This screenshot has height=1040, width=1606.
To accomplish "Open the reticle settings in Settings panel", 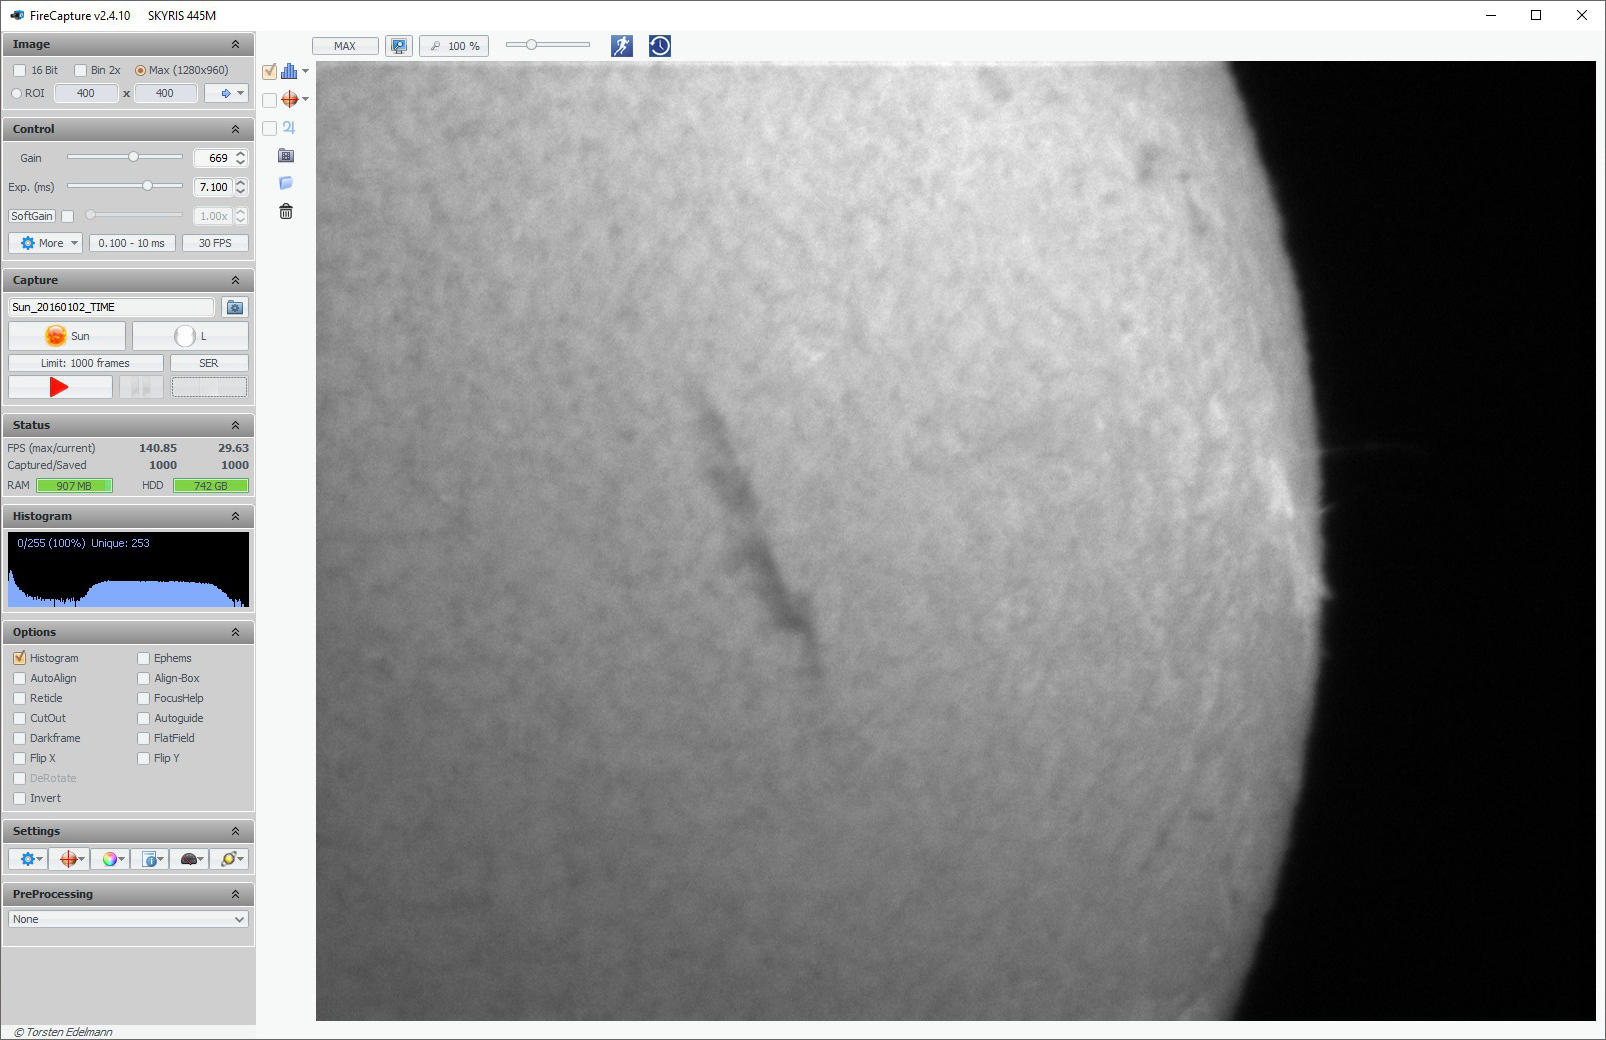I will tap(69, 859).
